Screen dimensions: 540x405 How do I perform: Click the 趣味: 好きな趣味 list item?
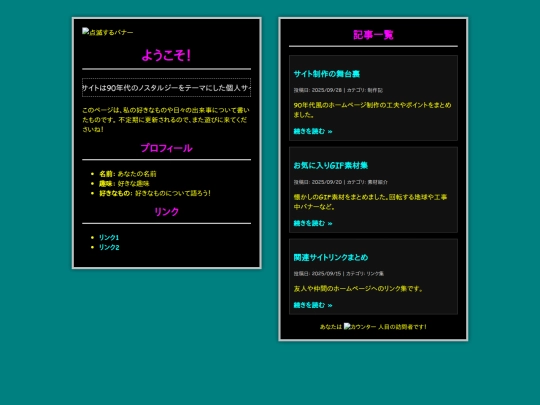124,183
